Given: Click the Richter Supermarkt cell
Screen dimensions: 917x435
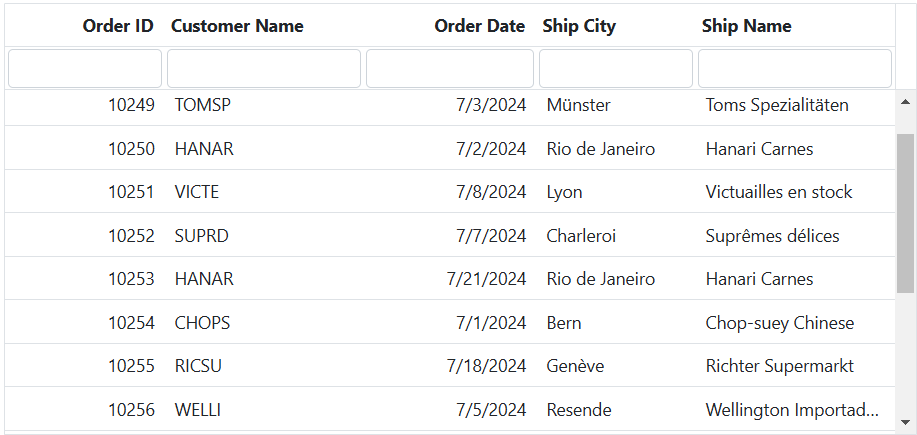Looking at the screenshot, I should [780, 366].
